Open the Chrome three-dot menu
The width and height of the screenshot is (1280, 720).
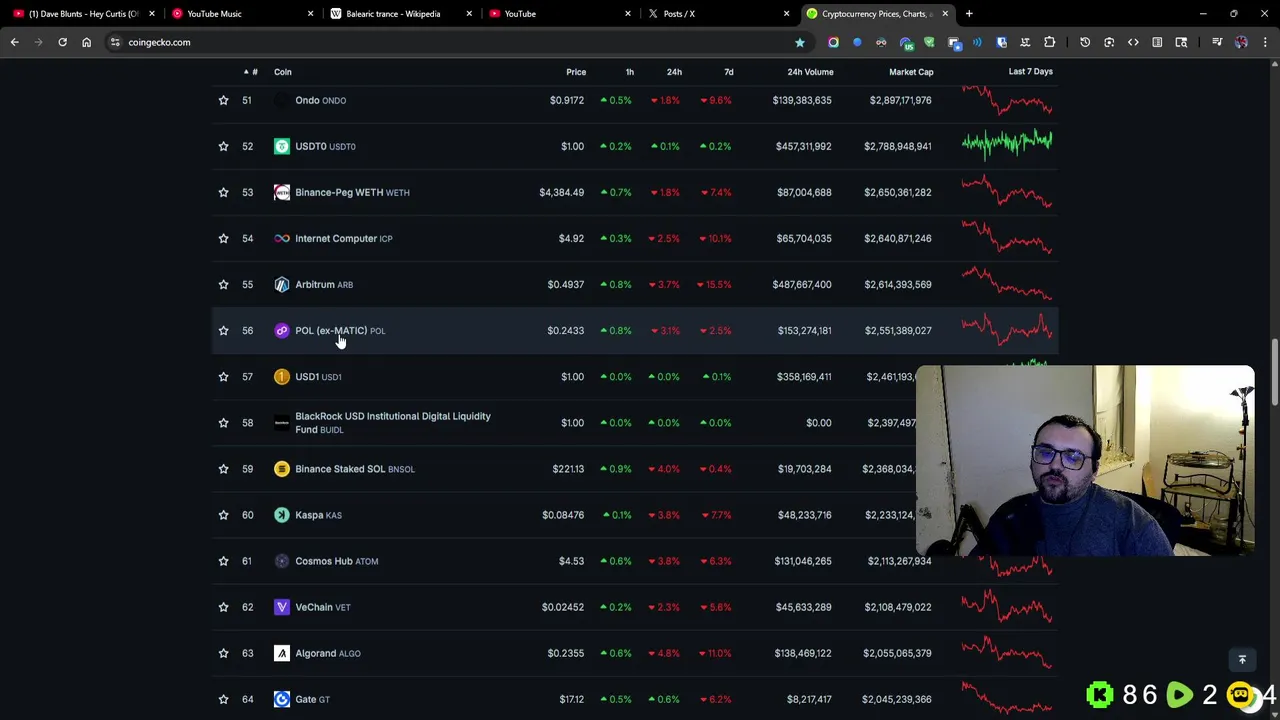click(1265, 42)
